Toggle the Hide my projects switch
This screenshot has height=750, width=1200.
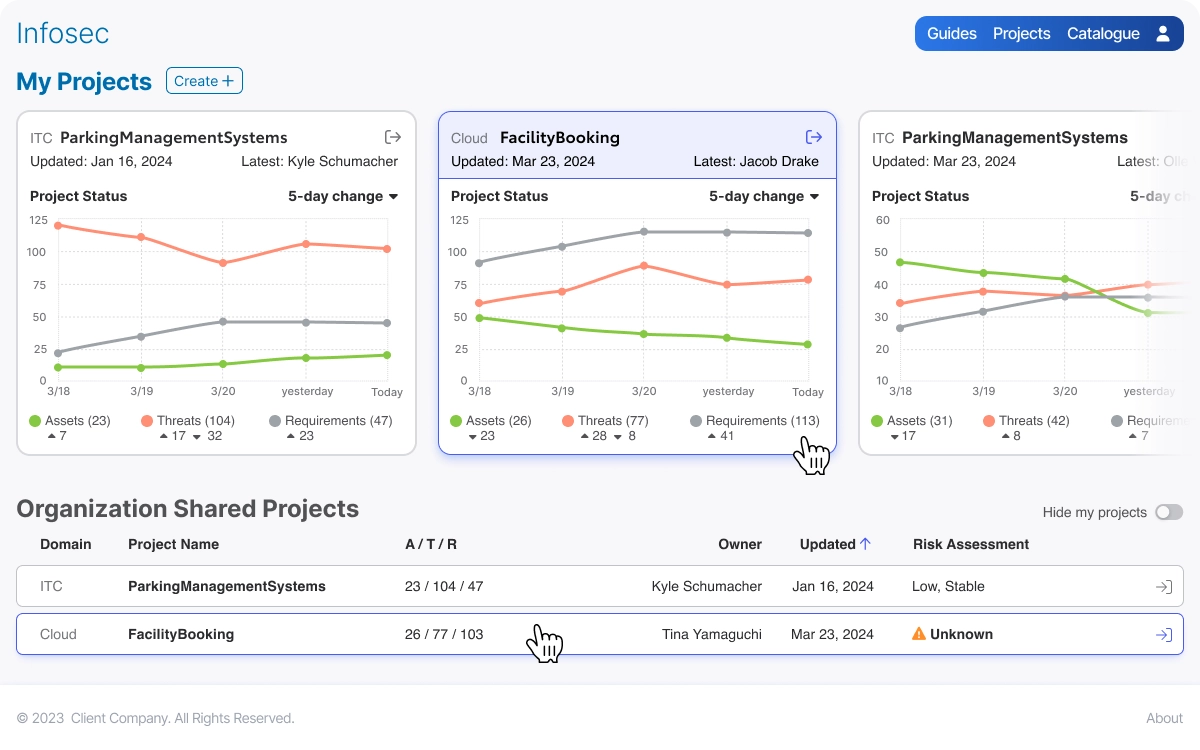point(1169,512)
